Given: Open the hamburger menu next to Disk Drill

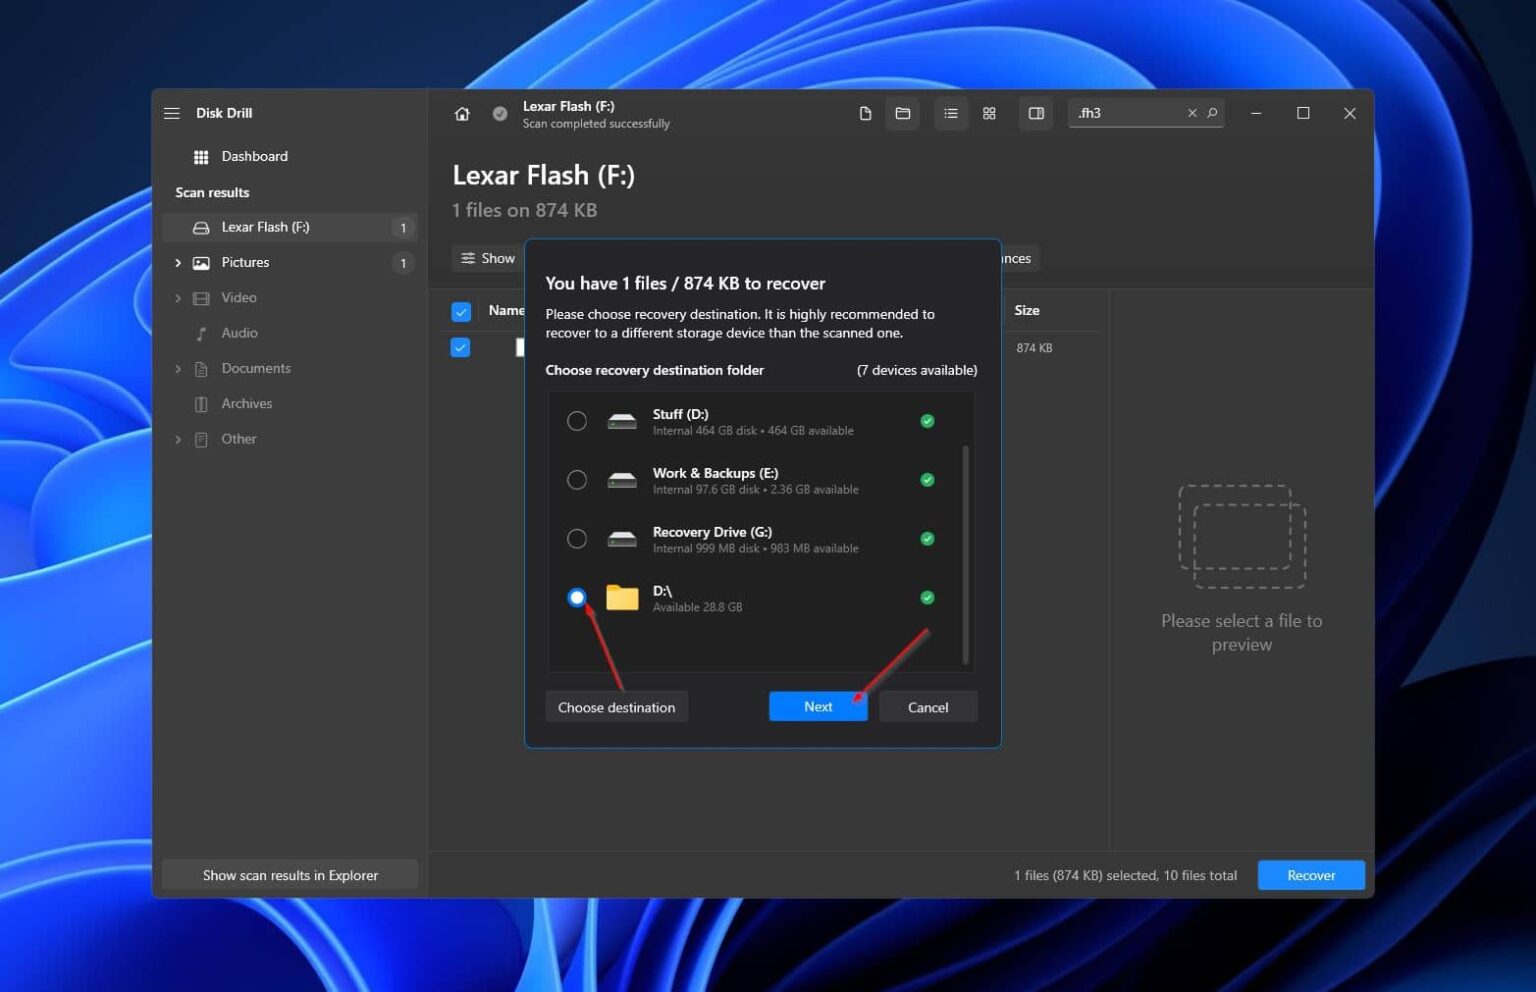Looking at the screenshot, I should coord(172,113).
